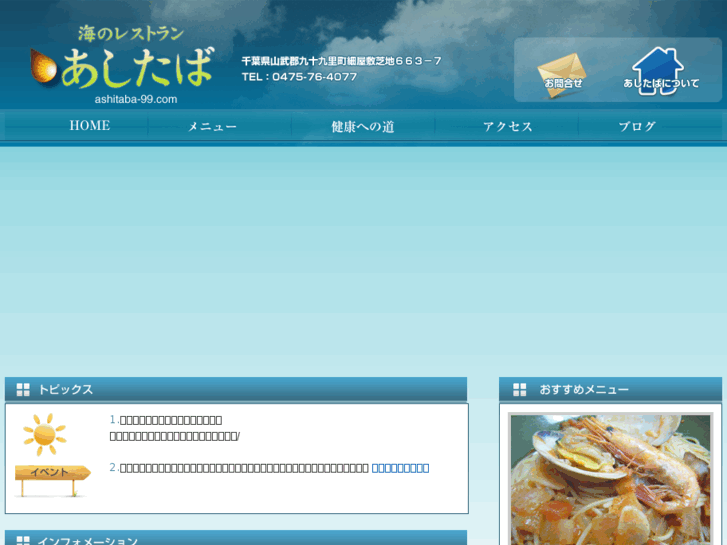Open the ブログ navigation tab
Screen dimensions: 727x545
pyautogui.click(x=637, y=126)
